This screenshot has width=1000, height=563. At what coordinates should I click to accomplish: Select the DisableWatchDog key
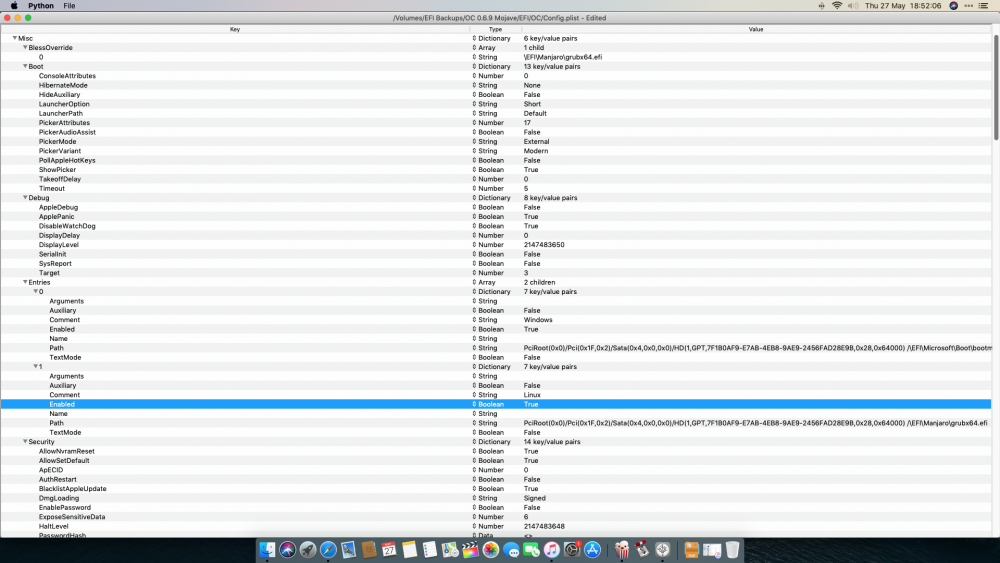tap(67, 226)
